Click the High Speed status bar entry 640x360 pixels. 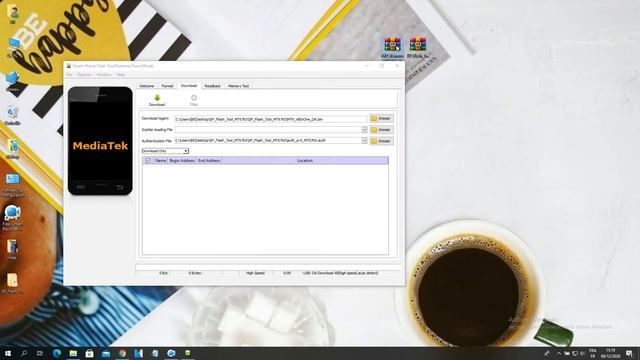pyautogui.click(x=256, y=273)
